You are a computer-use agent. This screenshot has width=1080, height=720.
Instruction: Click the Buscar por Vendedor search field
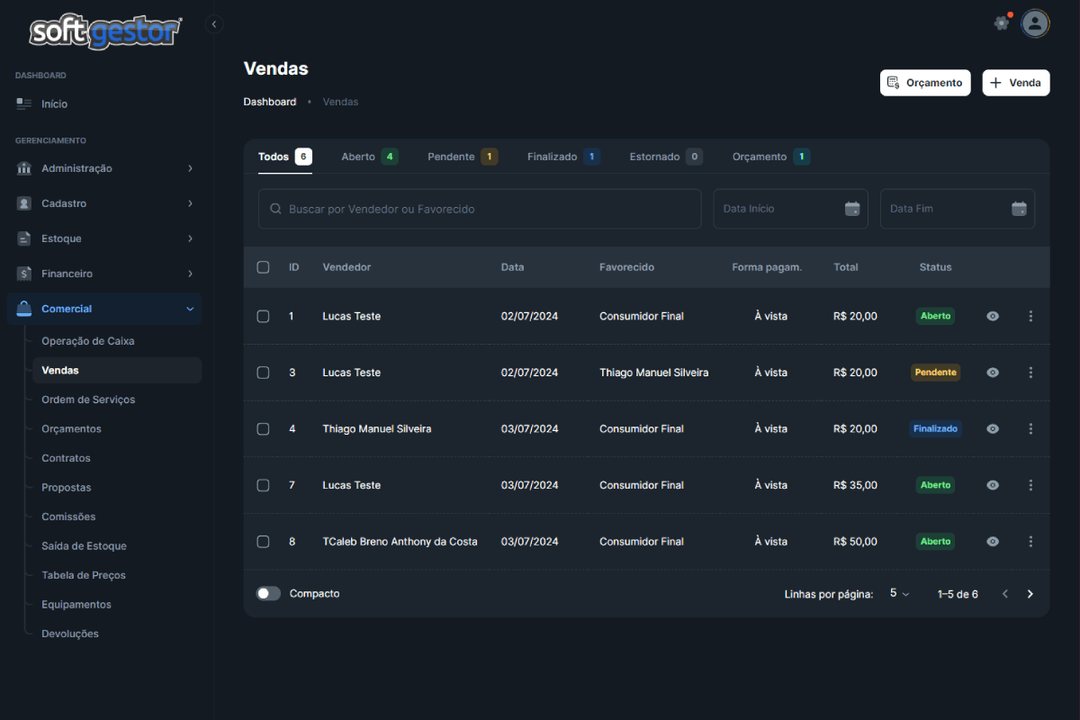point(480,209)
